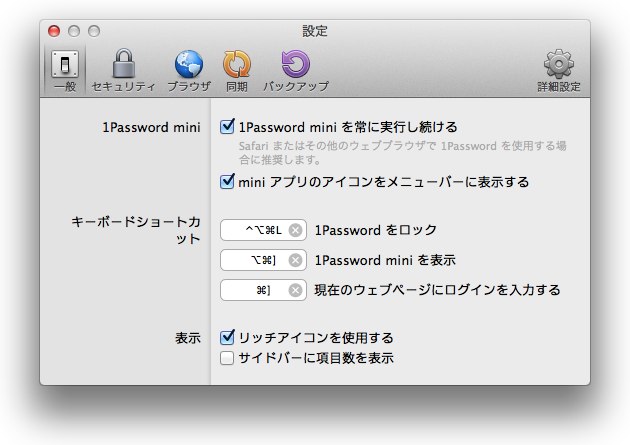630x445 pixels.
Task: Clear the ⌘] login fill shortcut
Action: click(x=295, y=290)
